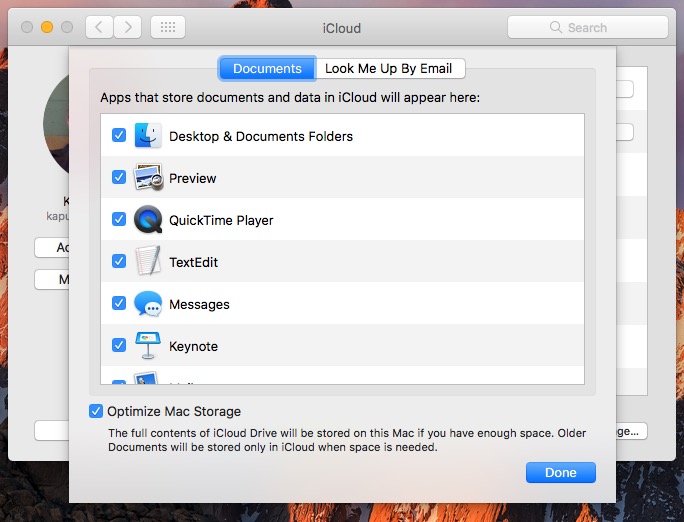Uncheck the Keynote checkbox

click(119, 345)
